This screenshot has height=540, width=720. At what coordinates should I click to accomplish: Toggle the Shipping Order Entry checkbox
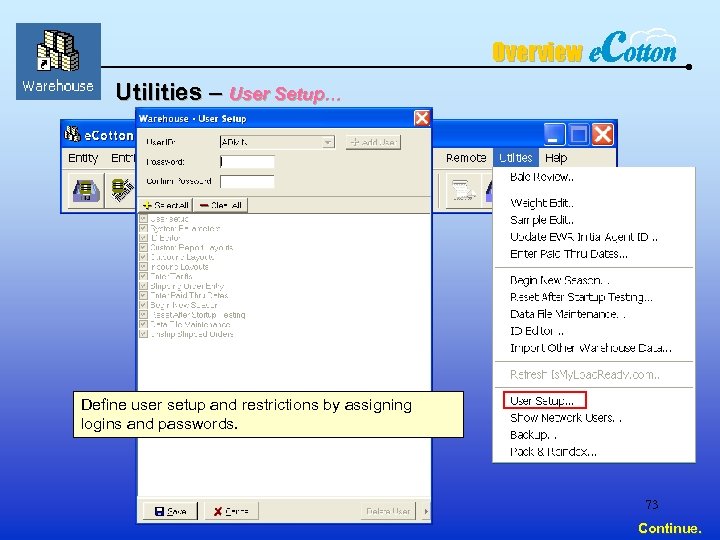click(143, 286)
